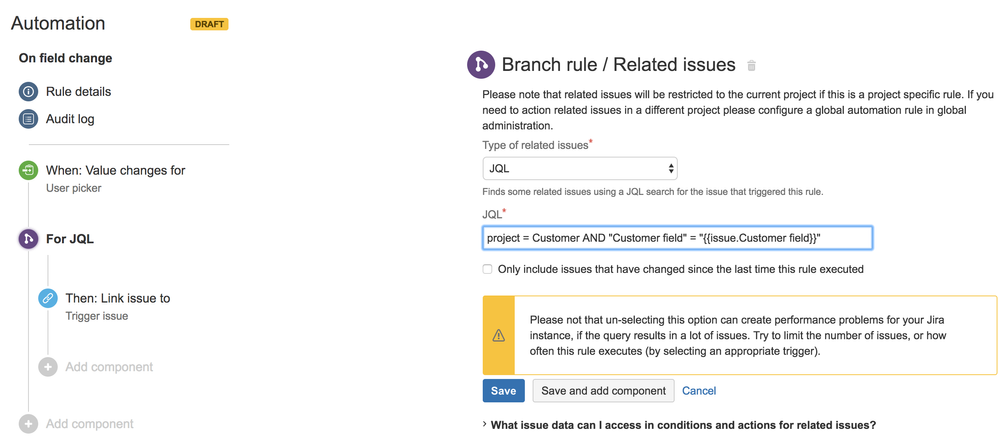Open Rule details in the sidebar

(x=78, y=92)
